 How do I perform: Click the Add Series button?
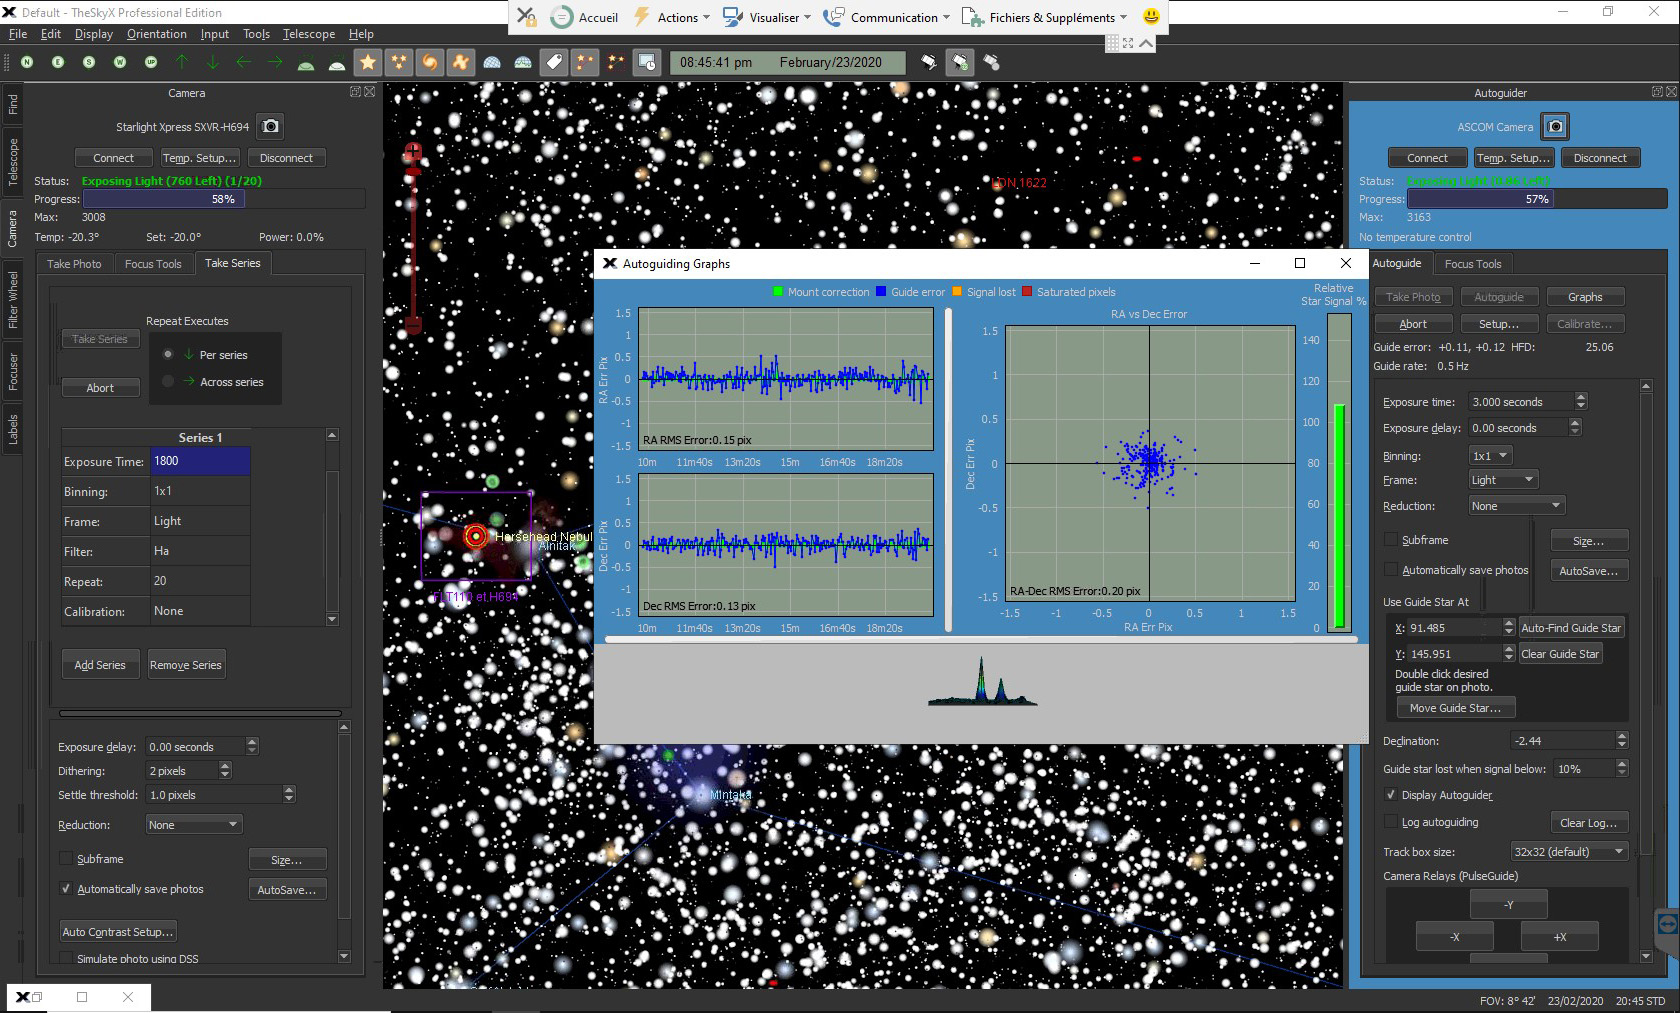pyautogui.click(x=100, y=664)
